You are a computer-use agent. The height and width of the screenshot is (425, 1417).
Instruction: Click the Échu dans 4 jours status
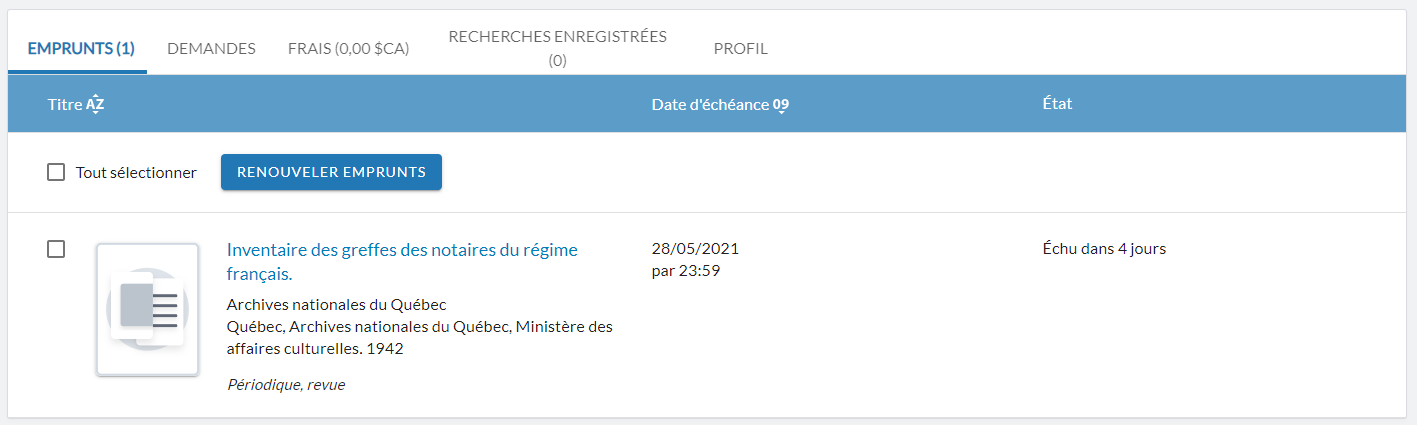point(1104,248)
